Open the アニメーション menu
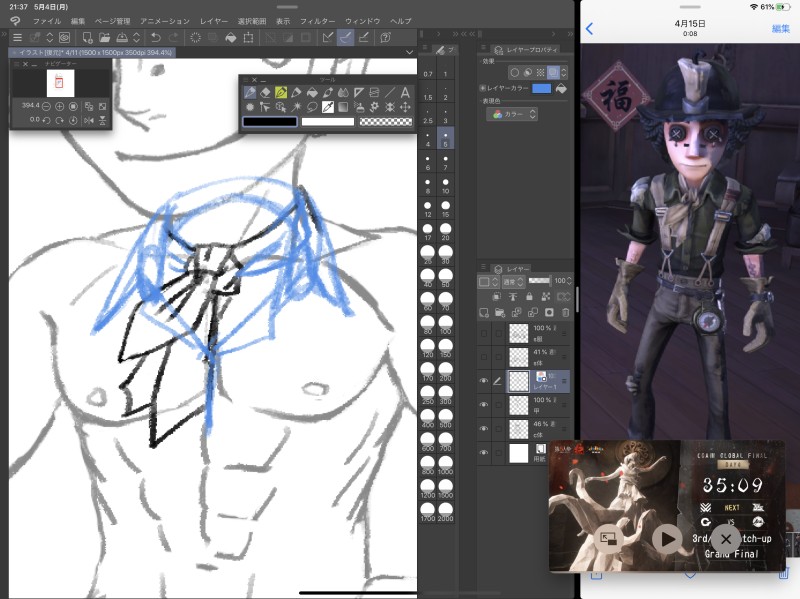800x599 pixels. point(165,21)
